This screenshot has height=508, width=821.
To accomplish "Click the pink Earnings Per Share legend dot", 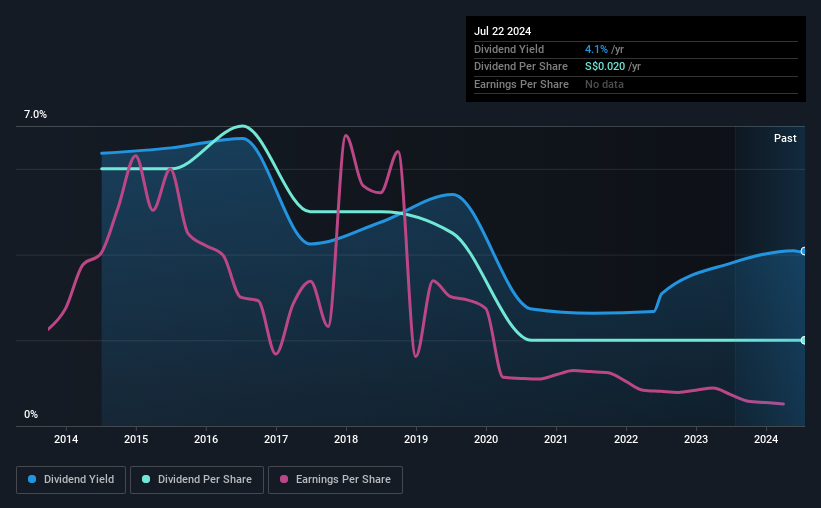I will (284, 479).
